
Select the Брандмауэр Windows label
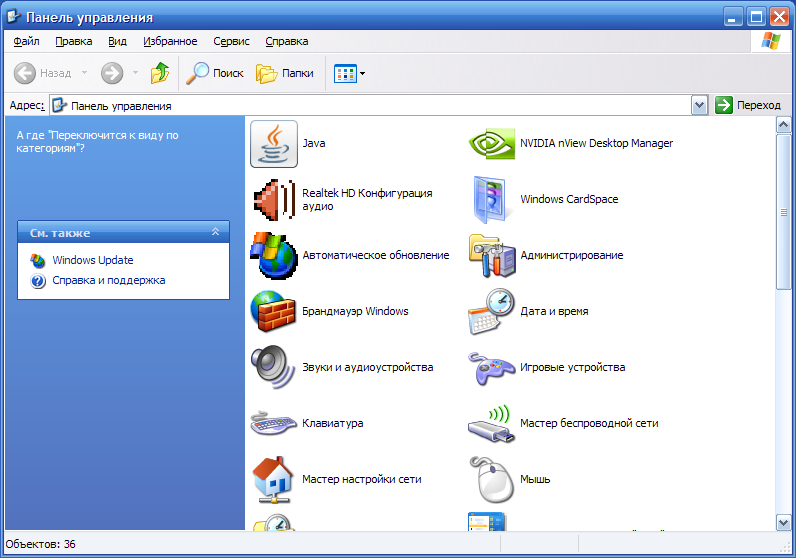coord(355,311)
